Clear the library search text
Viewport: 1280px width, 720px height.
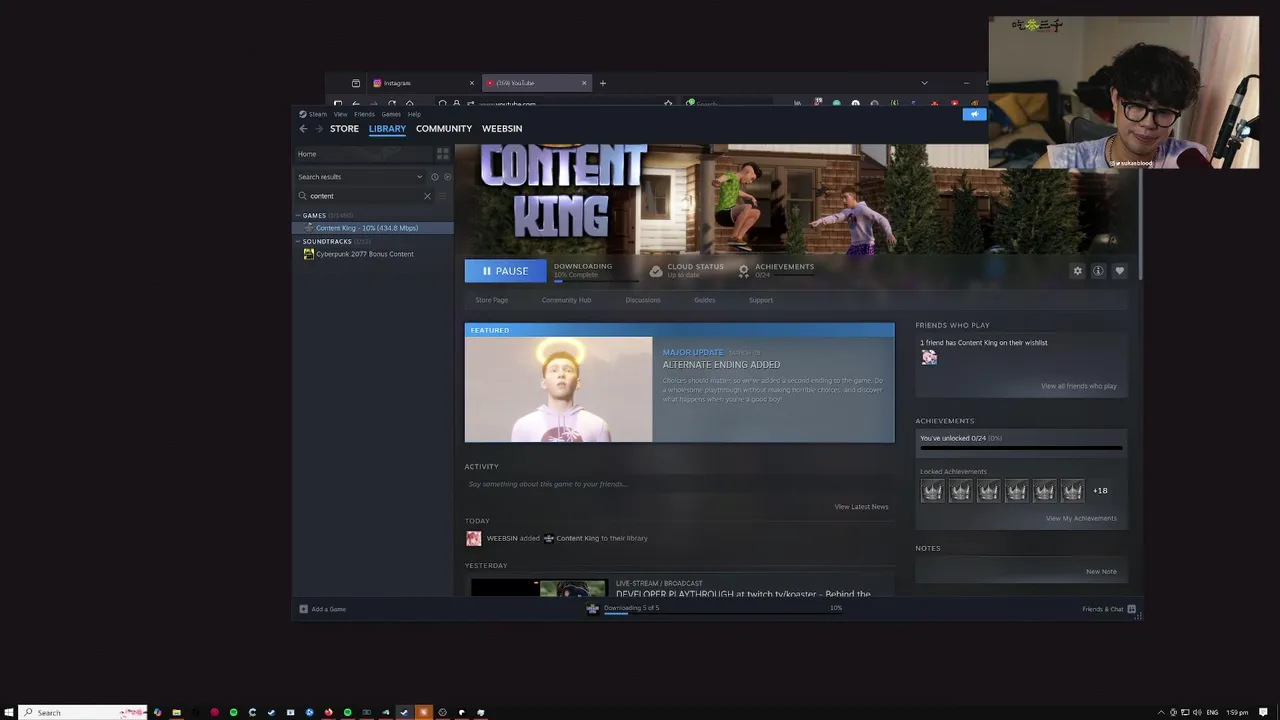[x=427, y=196]
